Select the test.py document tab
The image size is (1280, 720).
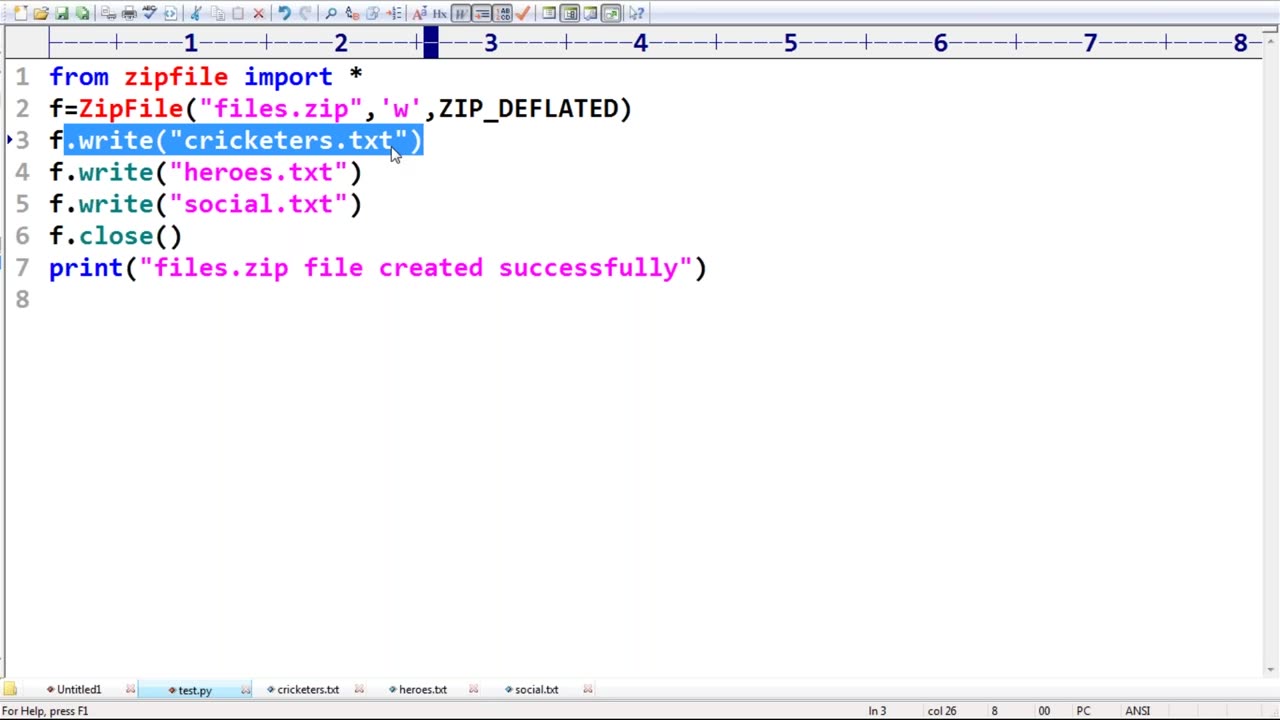click(195, 690)
